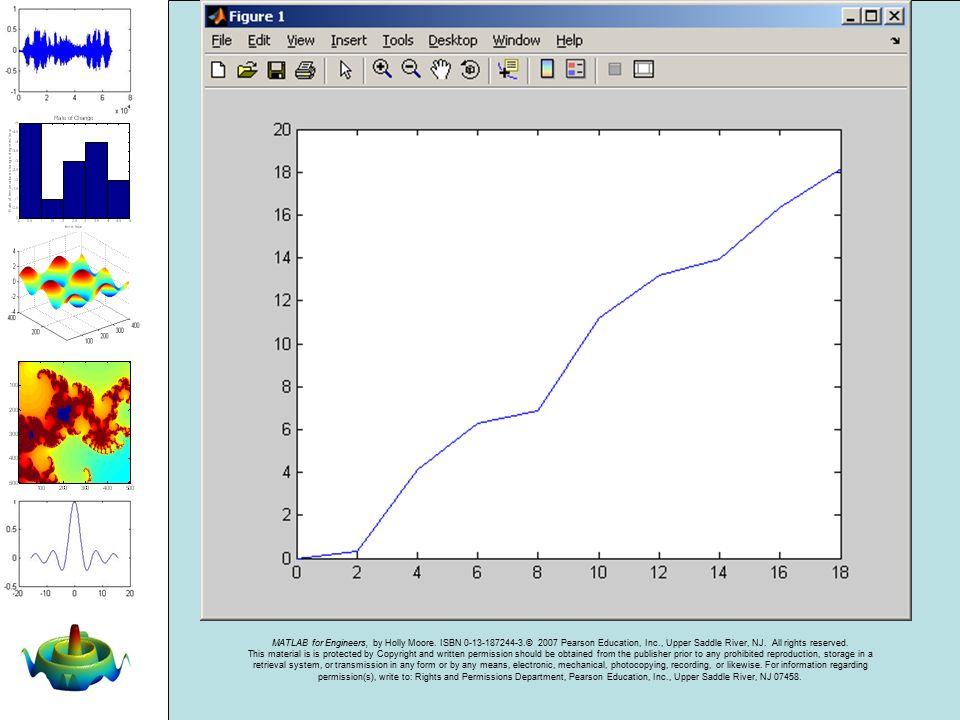The image size is (960, 720).
Task: Select the 3D sombrero surface thumbnail
Action: 75,658
